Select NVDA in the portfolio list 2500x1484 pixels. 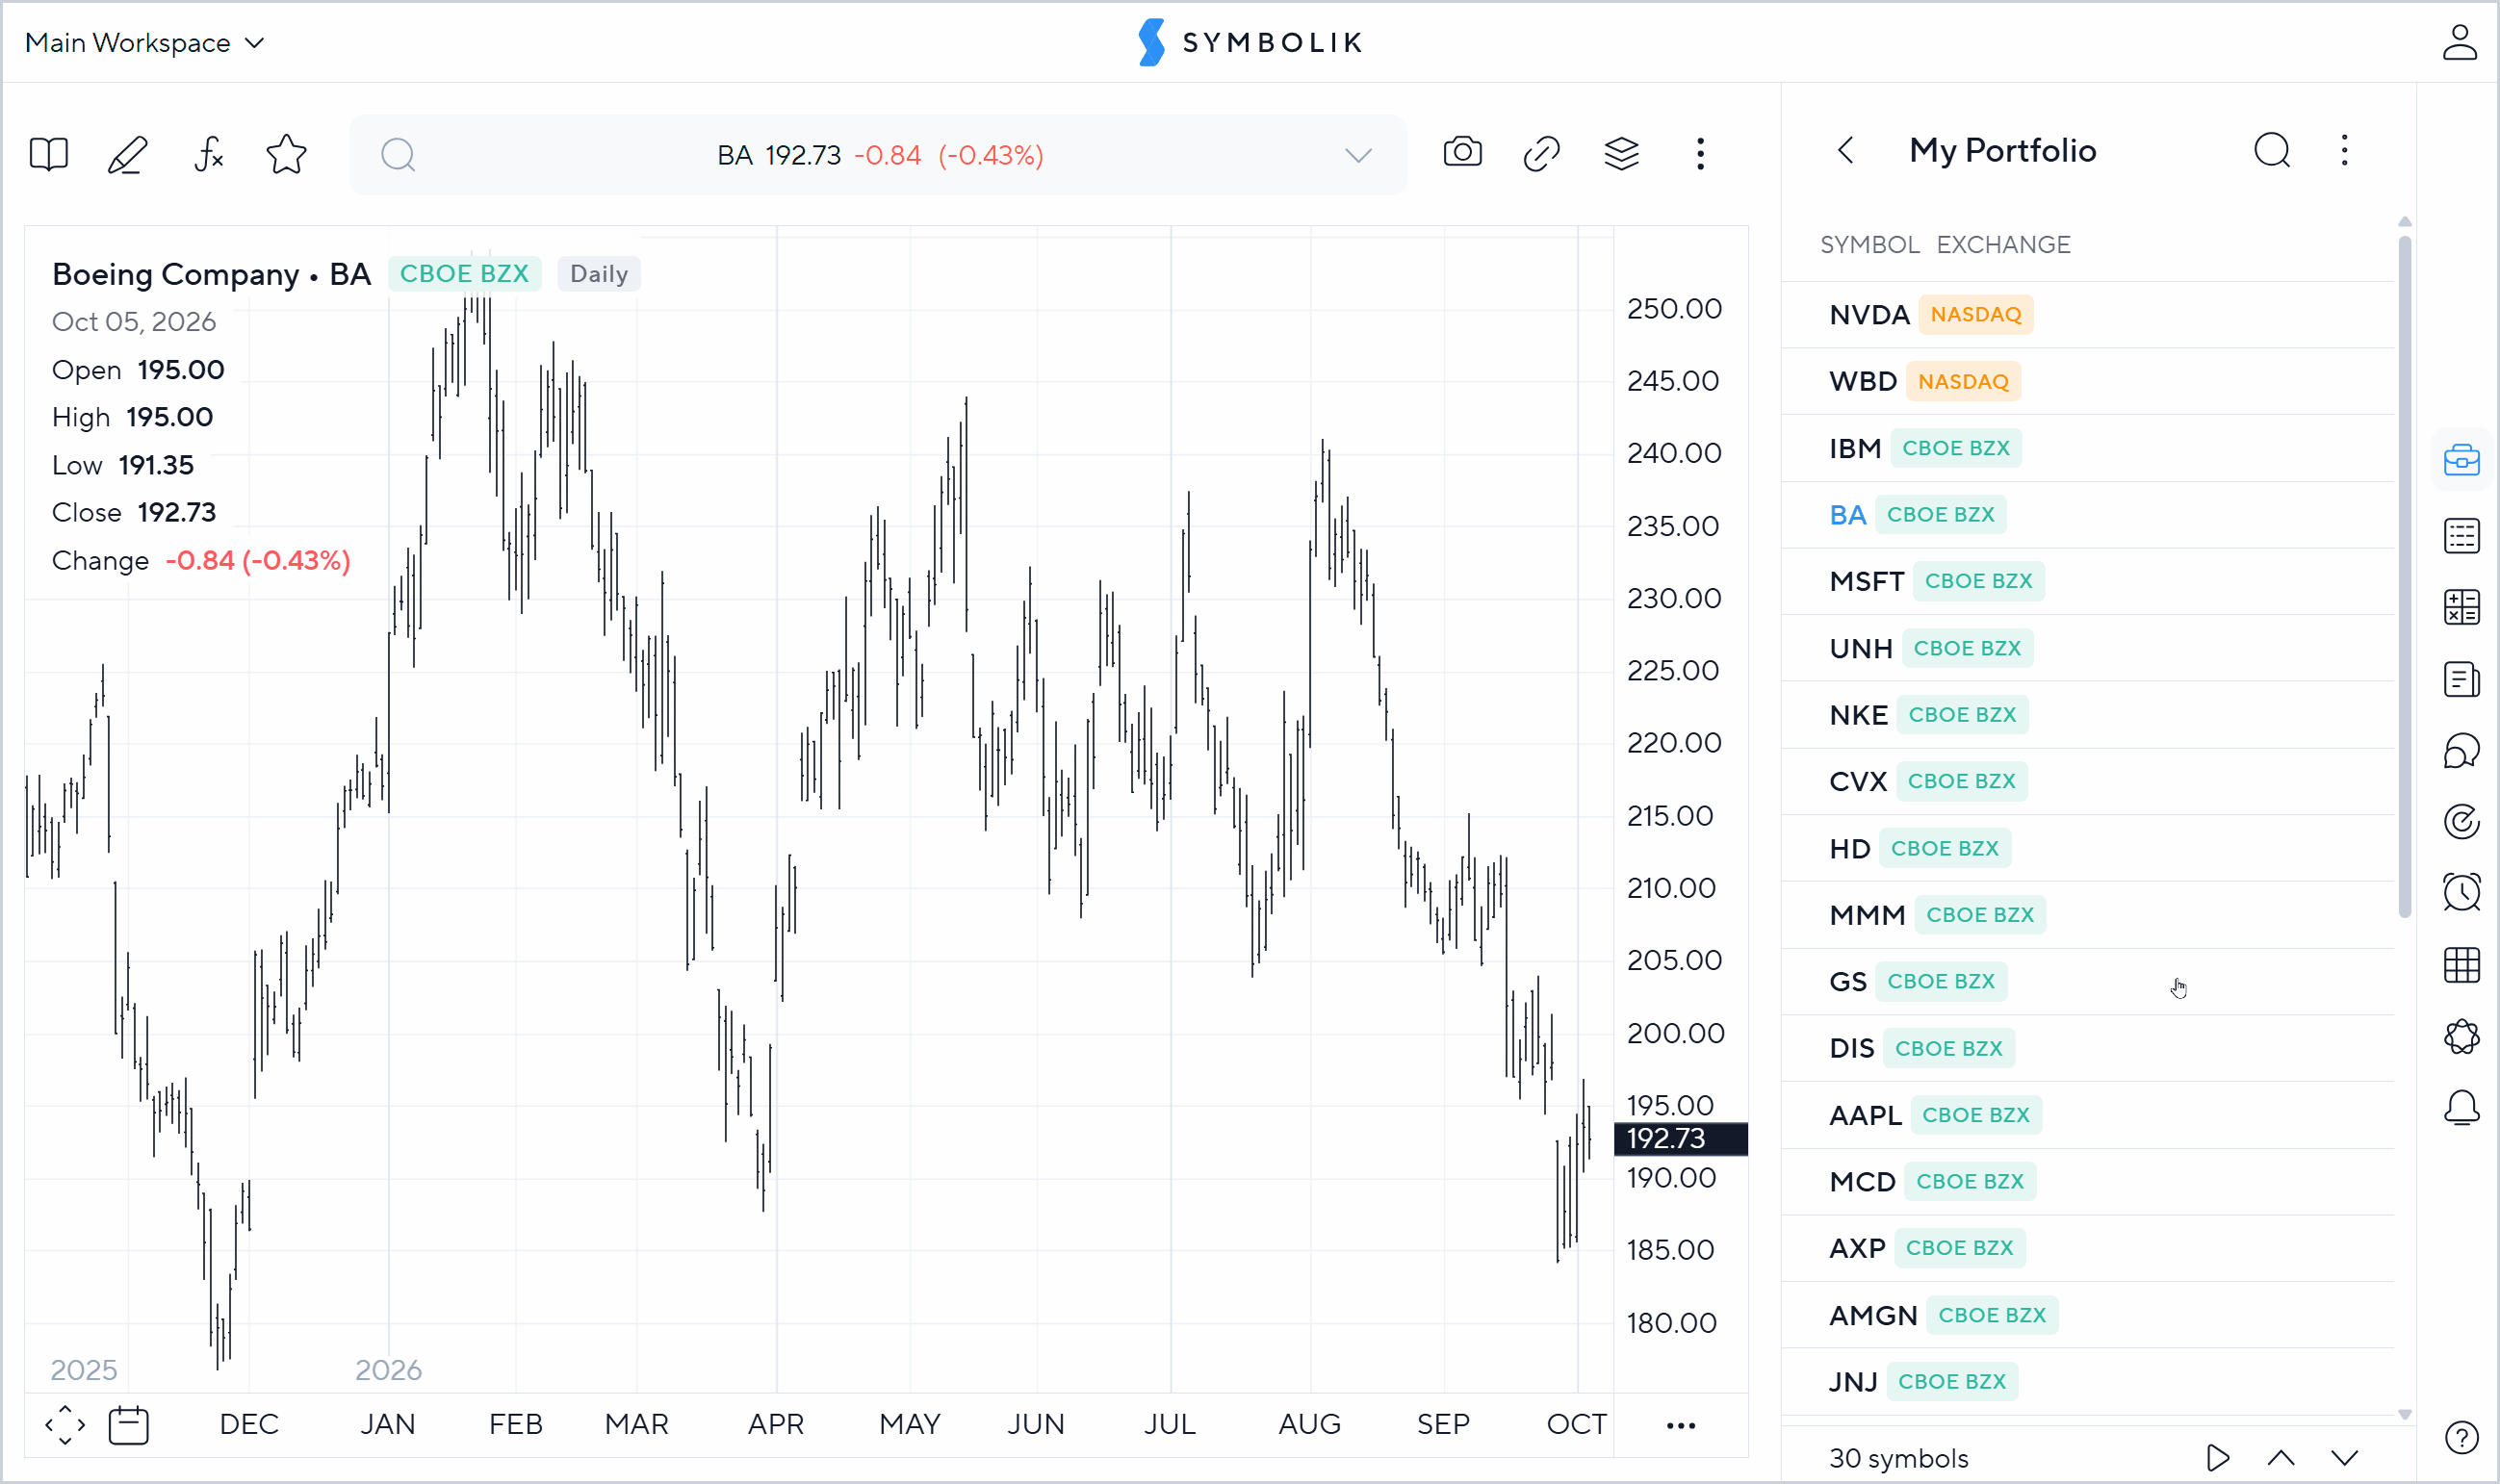tap(2087, 315)
